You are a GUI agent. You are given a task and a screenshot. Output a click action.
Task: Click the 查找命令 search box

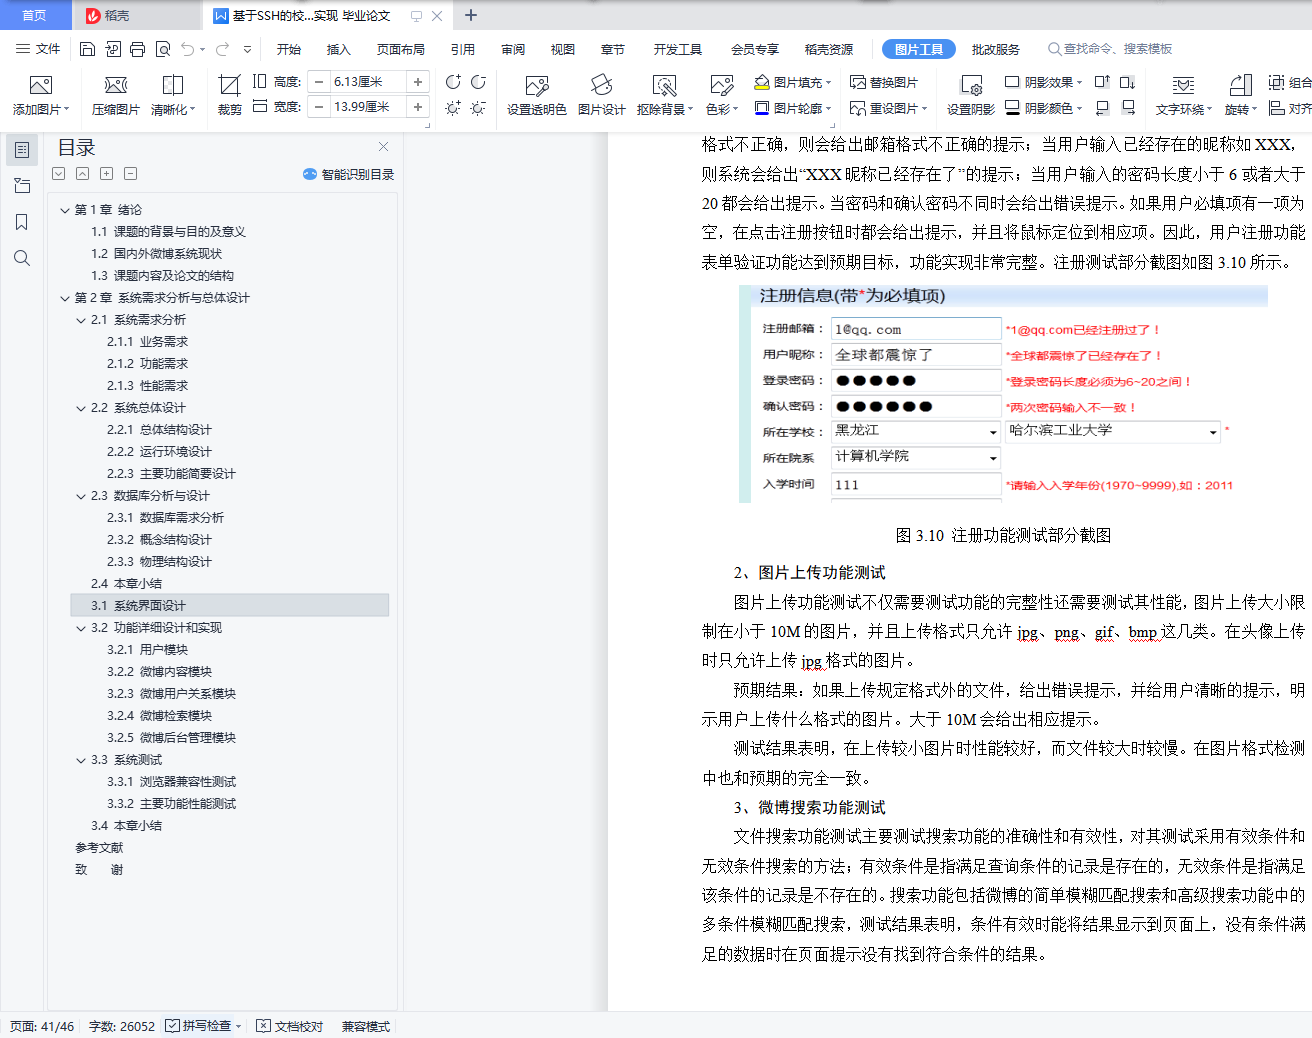(x=1110, y=49)
